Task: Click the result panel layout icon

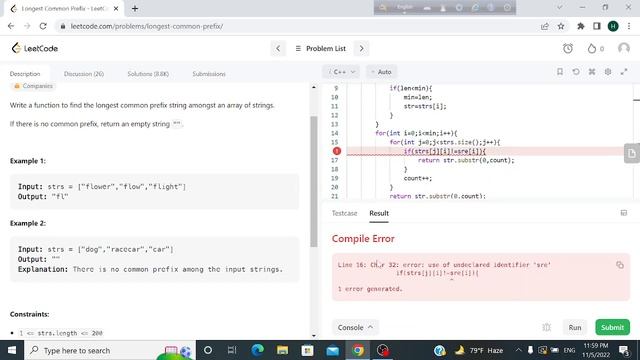Action: 624,213
